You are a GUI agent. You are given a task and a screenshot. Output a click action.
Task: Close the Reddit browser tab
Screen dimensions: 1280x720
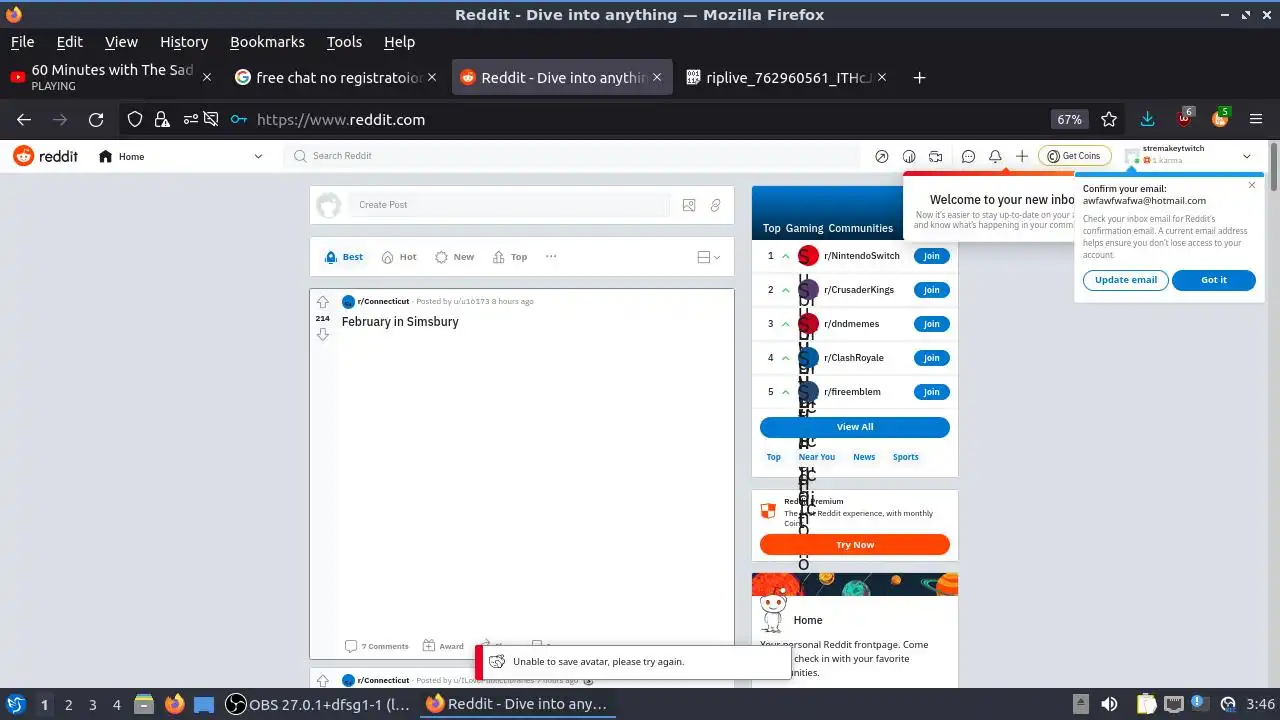657,77
